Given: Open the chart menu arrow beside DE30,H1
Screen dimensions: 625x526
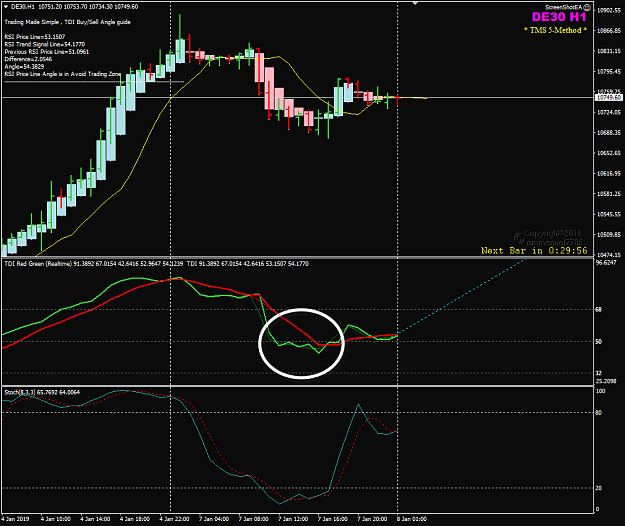Looking at the screenshot, I should coord(6,6).
